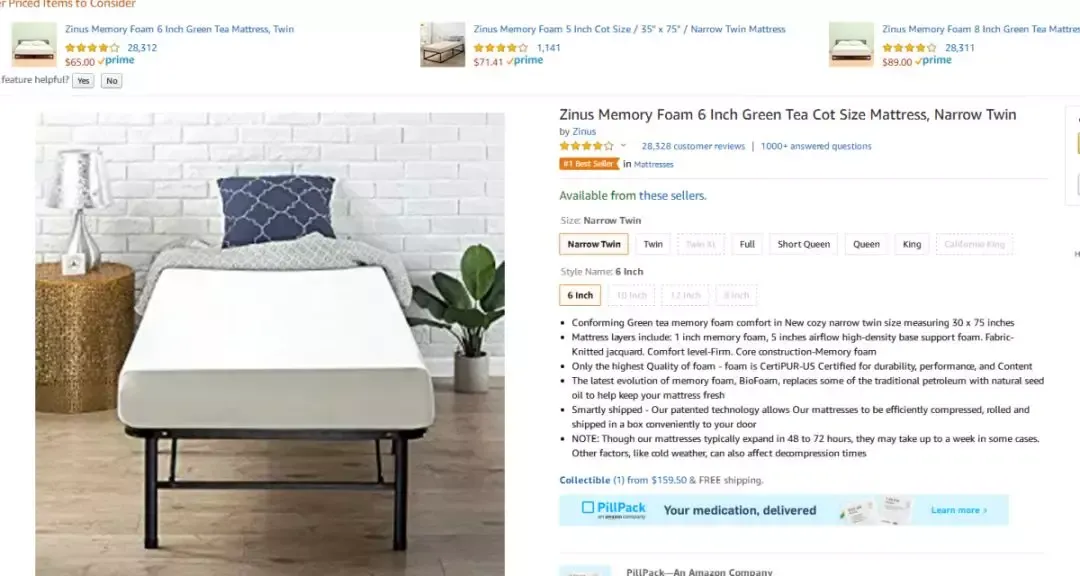Open the Zinus 8 Inch mattress thumbnail
1080x576 pixels.
[851, 44]
